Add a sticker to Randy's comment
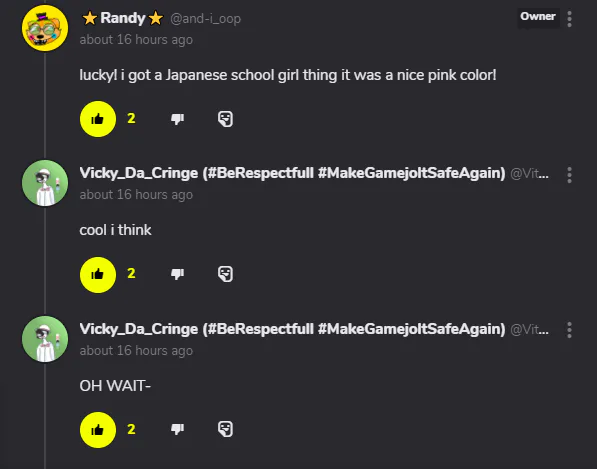Image resolution: width=597 pixels, height=469 pixels. tap(225, 119)
